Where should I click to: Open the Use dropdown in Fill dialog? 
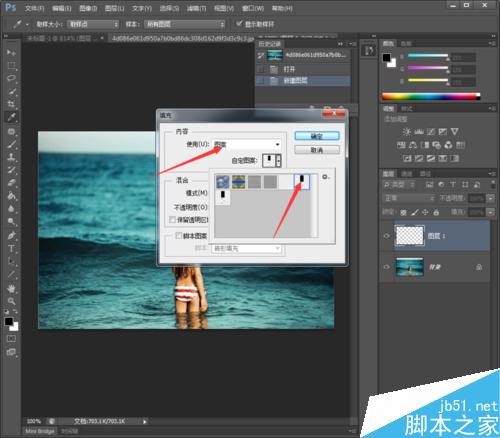click(247, 144)
